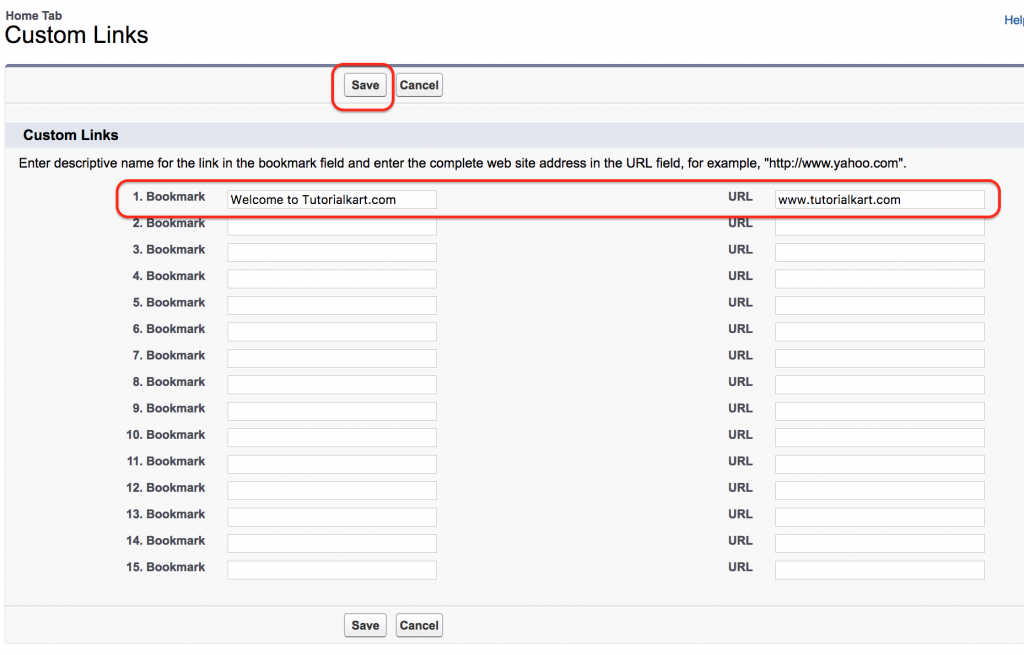The width and height of the screenshot is (1024, 655).
Task: Select the 3. Bookmark input field
Action: [x=332, y=252]
